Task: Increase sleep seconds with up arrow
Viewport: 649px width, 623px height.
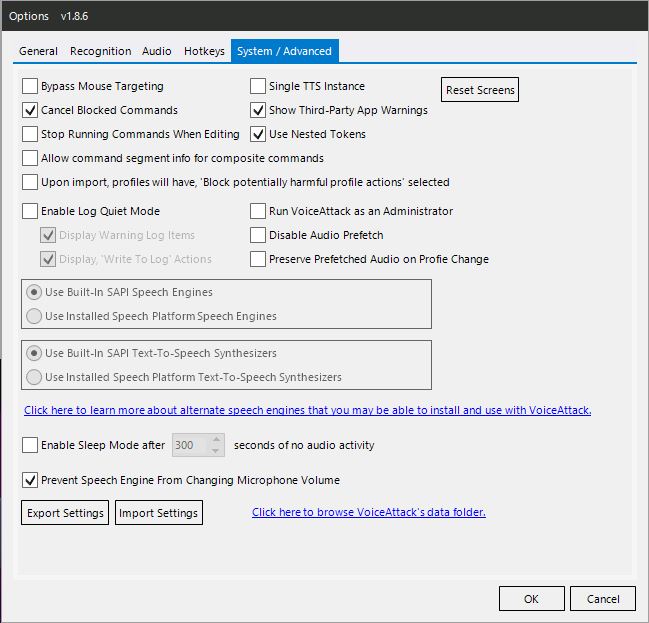Action: point(216,439)
